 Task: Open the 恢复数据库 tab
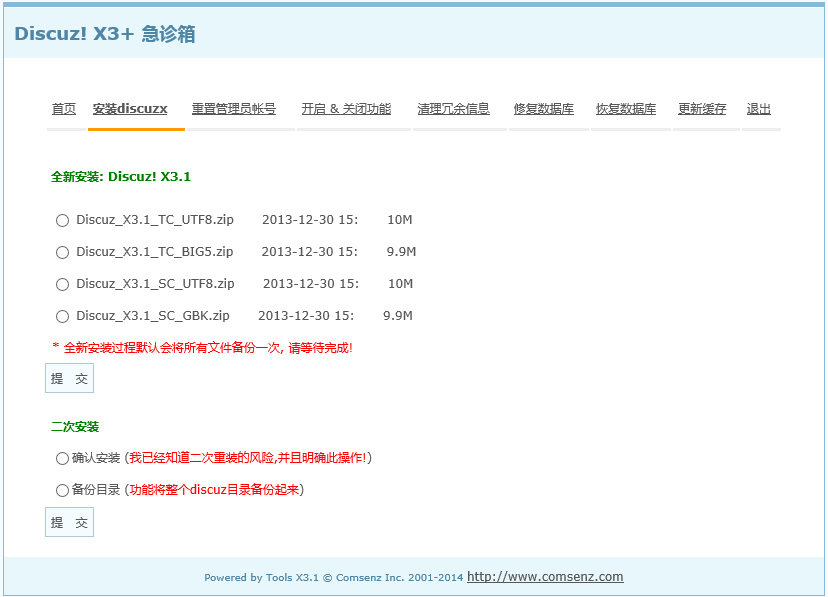(626, 109)
